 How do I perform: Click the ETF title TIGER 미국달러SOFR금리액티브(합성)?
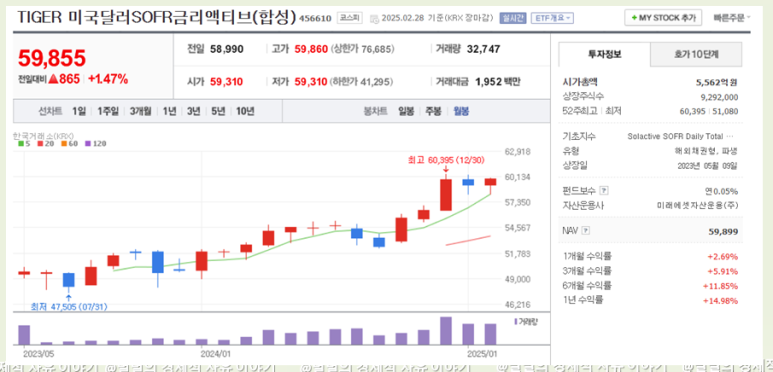pyautogui.click(x=157, y=17)
